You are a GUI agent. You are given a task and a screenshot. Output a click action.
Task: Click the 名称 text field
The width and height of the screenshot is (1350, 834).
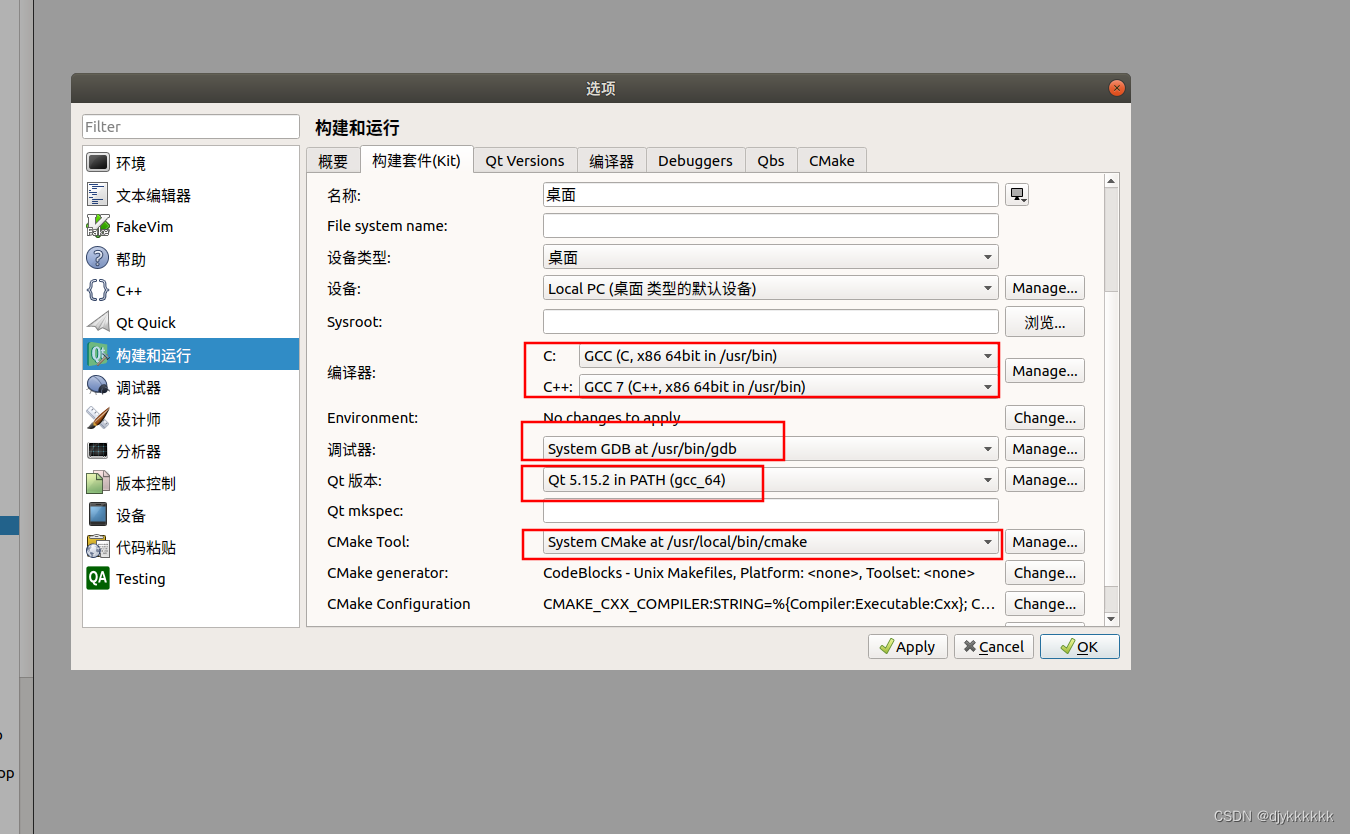[x=771, y=195]
